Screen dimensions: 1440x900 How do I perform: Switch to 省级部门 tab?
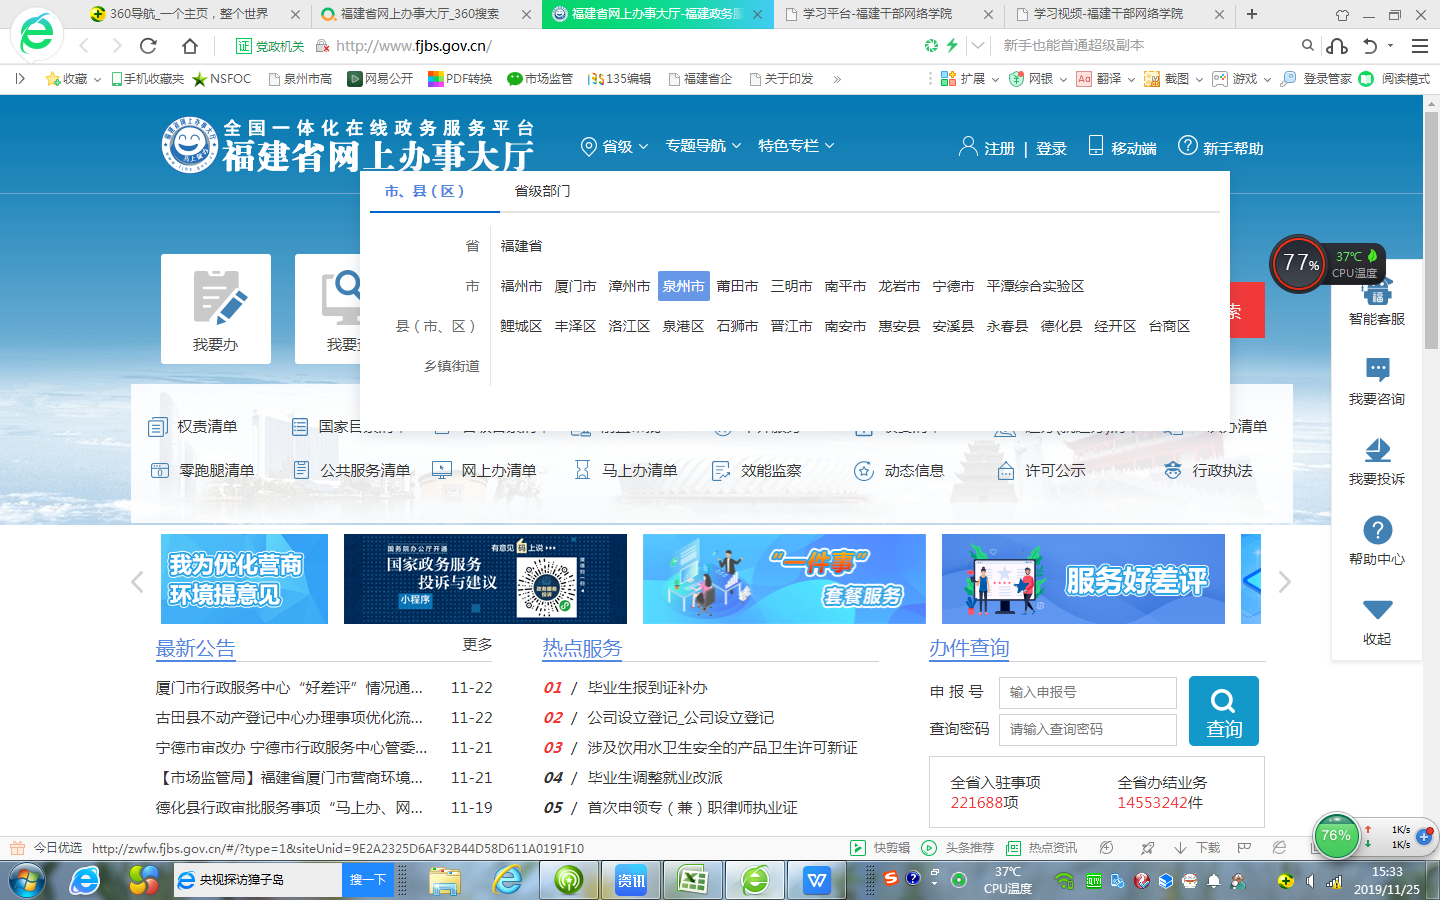(542, 191)
